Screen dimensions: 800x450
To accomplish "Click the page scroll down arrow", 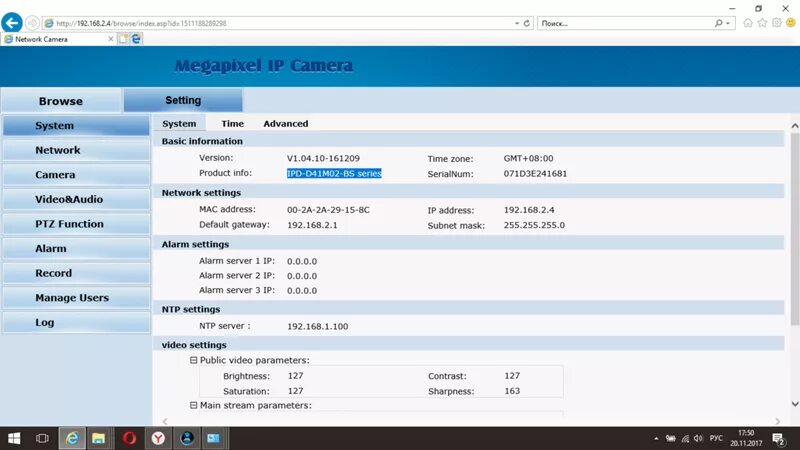I will 794,404.
